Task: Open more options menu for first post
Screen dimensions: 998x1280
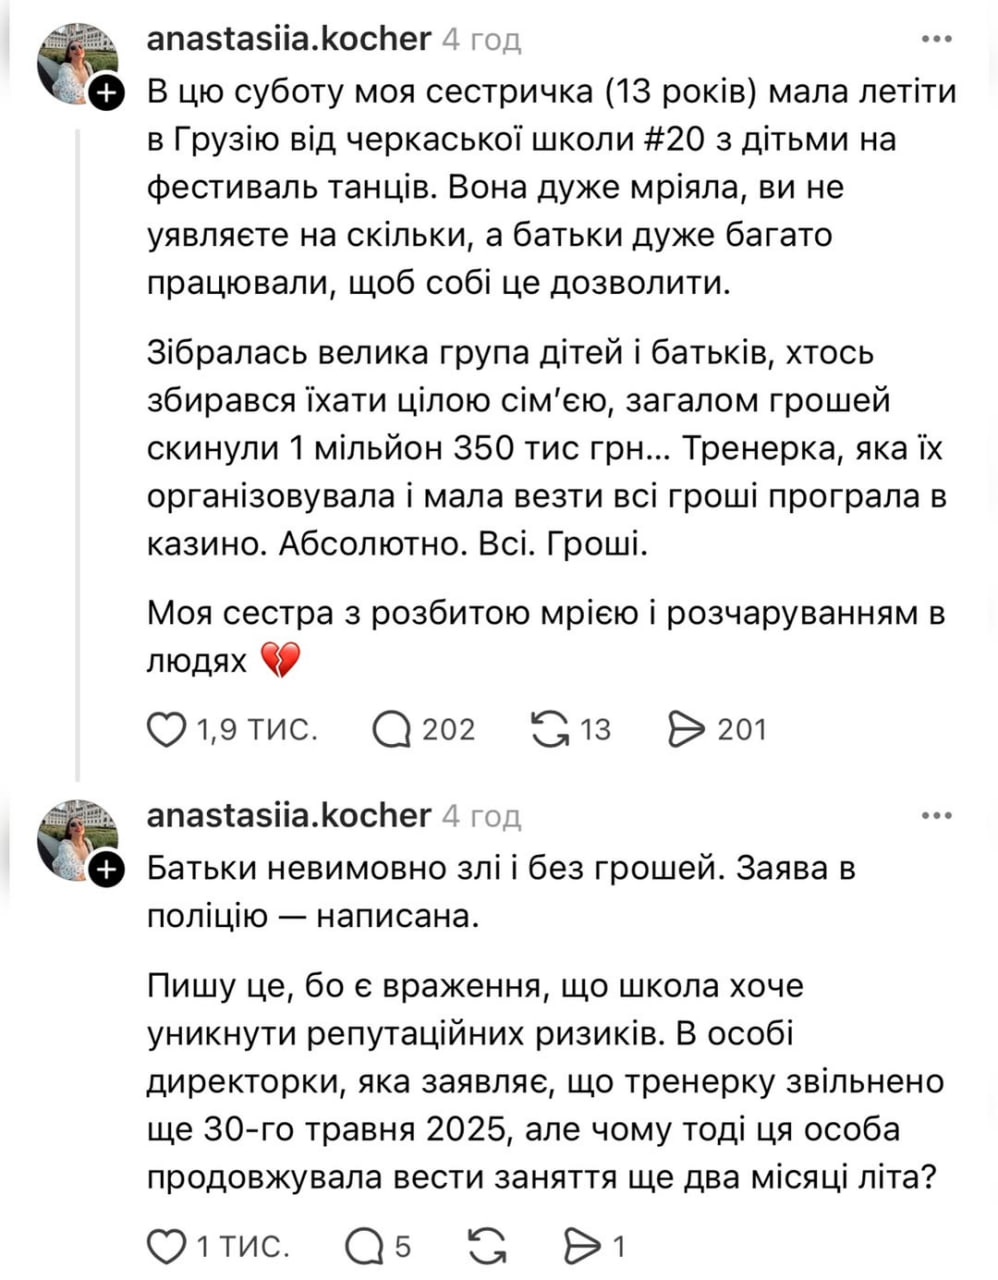Action: [936, 39]
